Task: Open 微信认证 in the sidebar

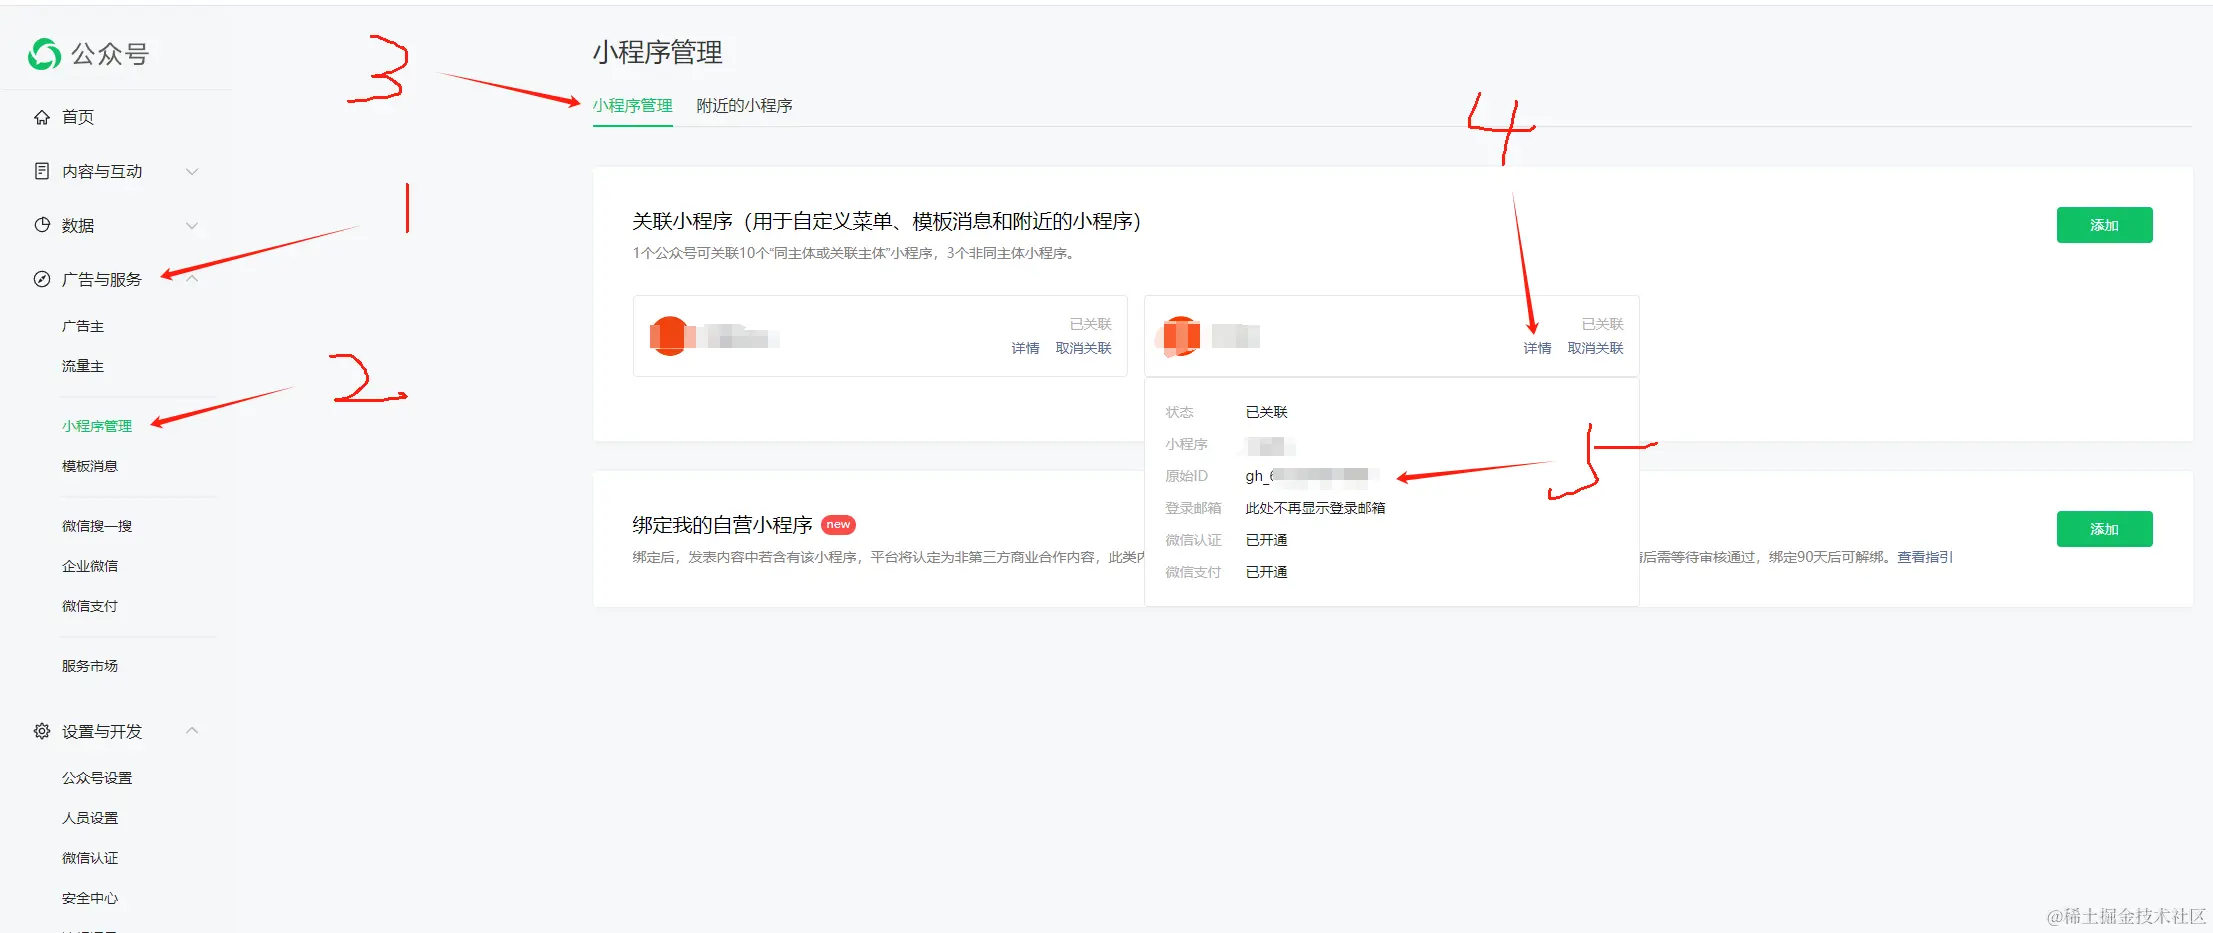Action: click(90, 858)
